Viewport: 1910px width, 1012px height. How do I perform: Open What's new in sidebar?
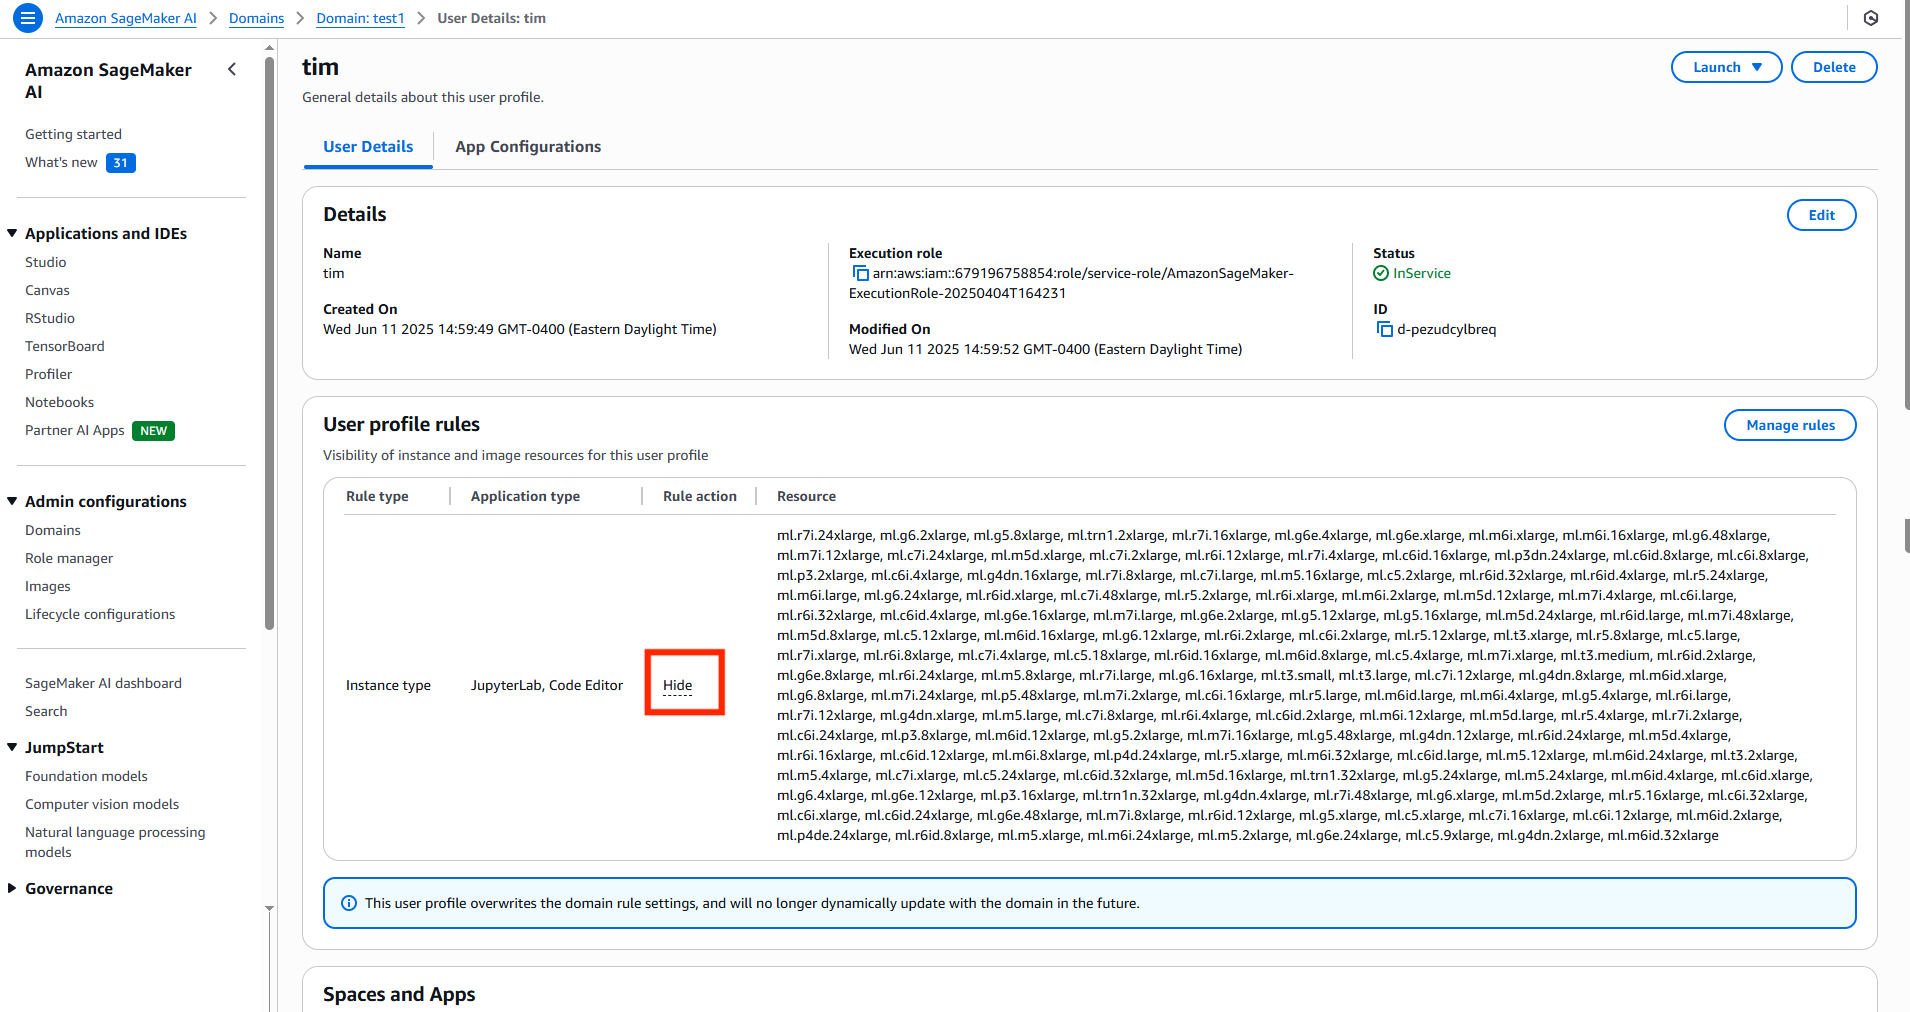tap(61, 162)
